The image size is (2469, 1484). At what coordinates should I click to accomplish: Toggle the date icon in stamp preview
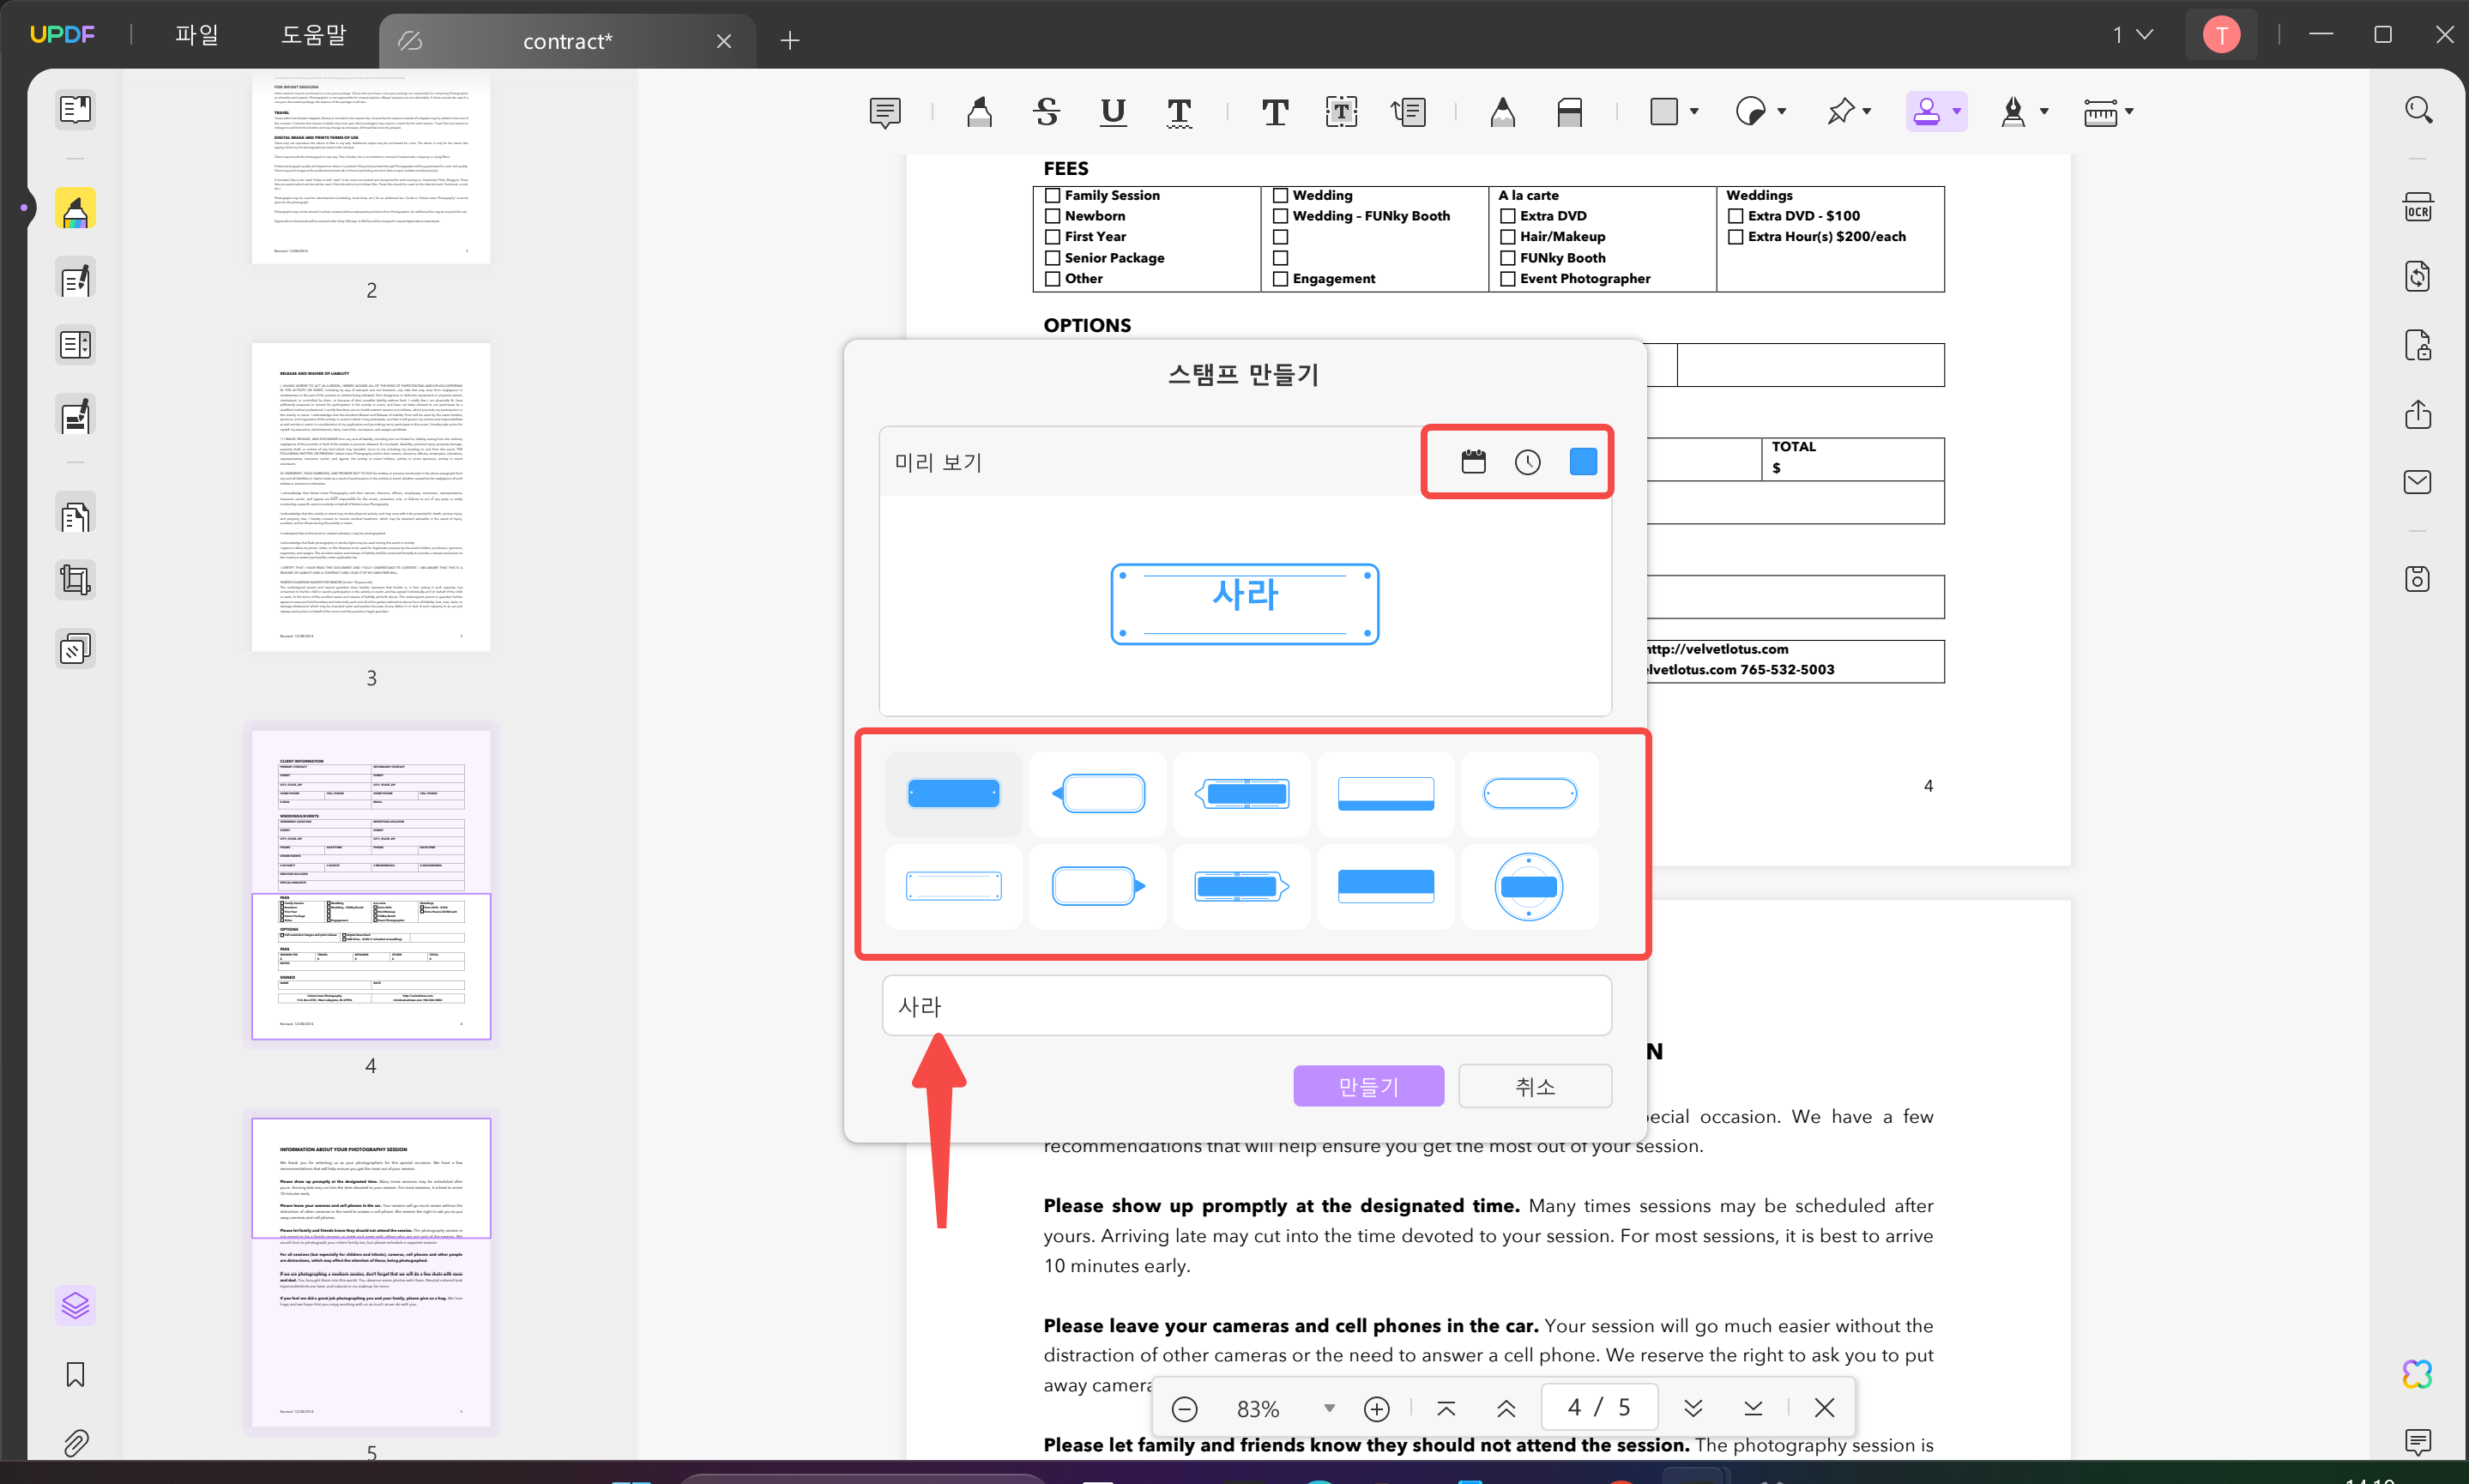click(x=1473, y=462)
